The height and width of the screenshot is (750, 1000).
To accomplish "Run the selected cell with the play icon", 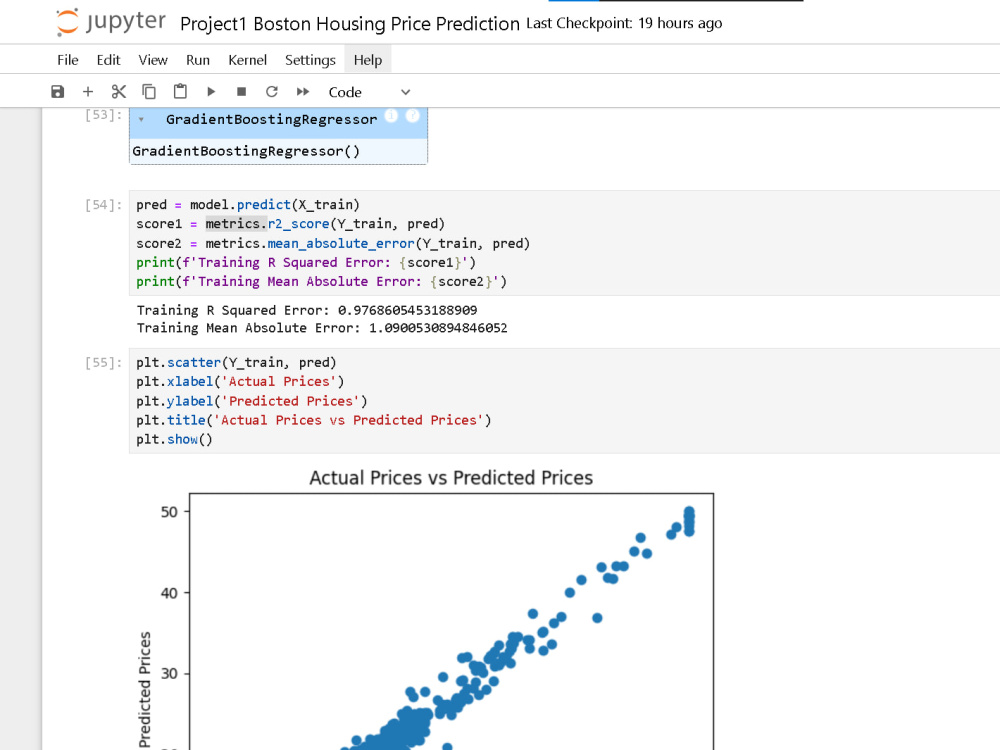I will tap(211, 92).
